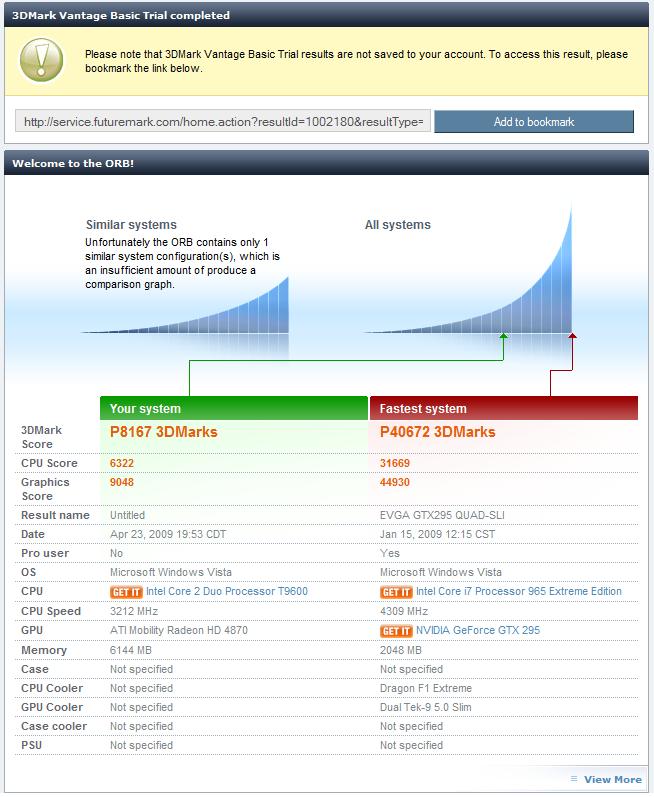Click the 4309 MHz CPU speed value
654x797 pixels.
point(404,611)
